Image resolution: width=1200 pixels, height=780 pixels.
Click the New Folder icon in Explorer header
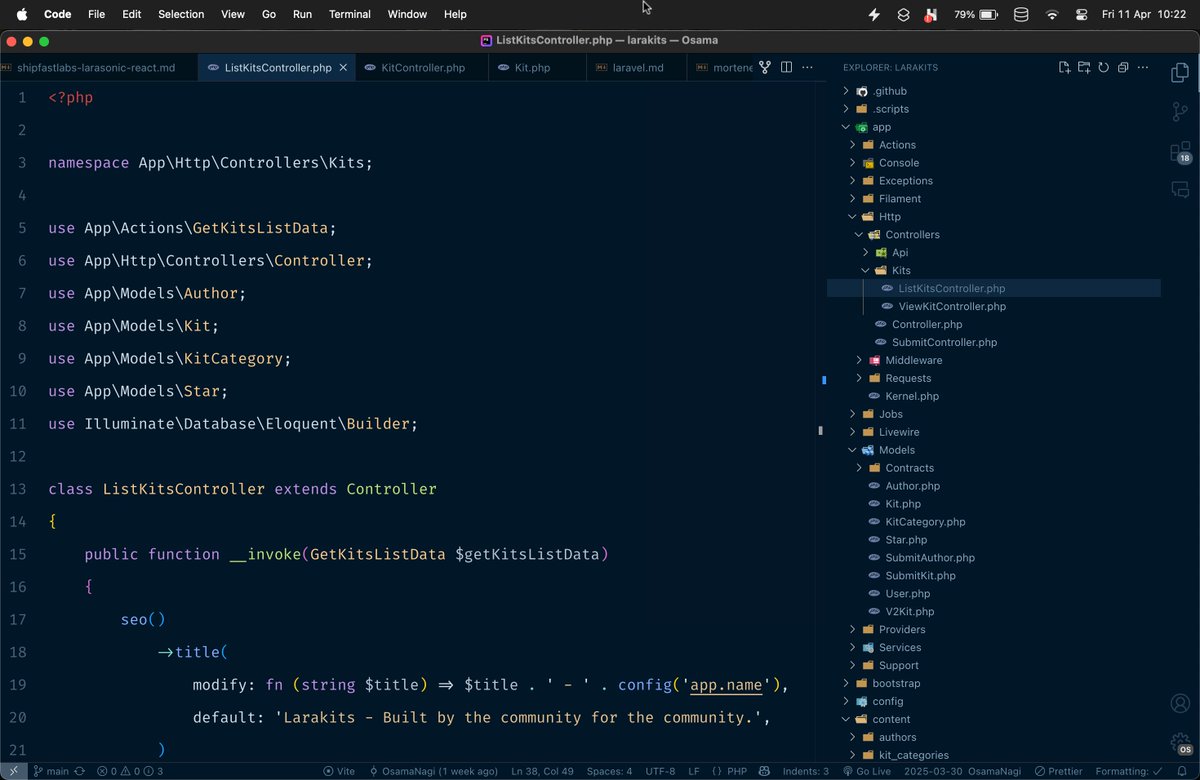point(1084,68)
